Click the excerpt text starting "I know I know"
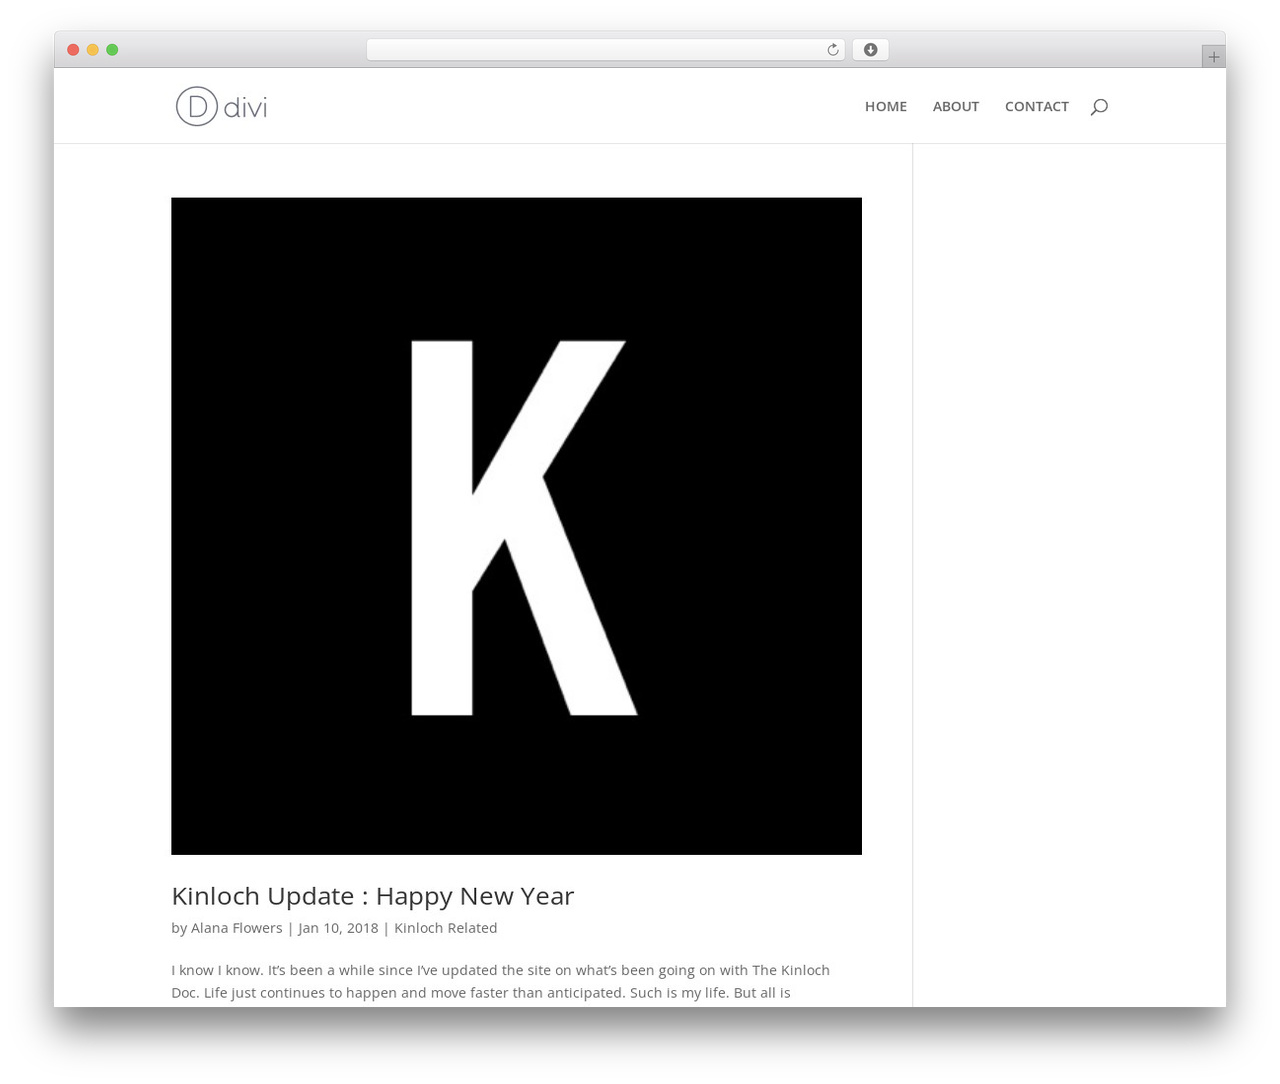The height and width of the screenshot is (1084, 1280). tap(500, 981)
